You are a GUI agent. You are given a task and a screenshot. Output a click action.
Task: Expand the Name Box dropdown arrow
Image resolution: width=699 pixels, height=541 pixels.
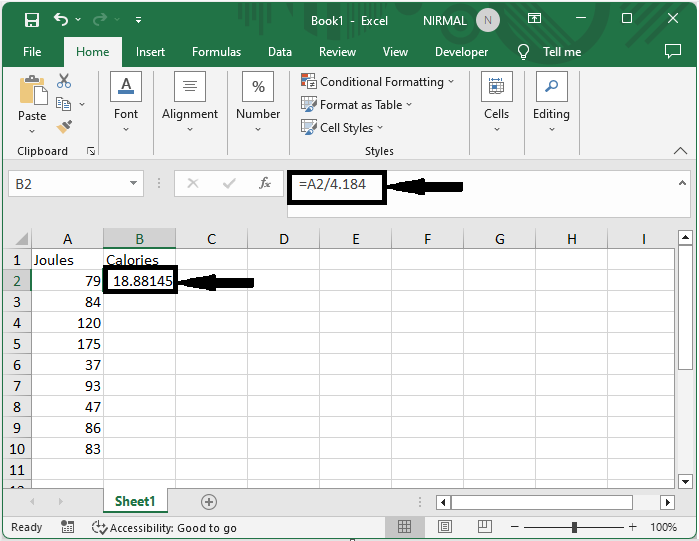point(133,183)
